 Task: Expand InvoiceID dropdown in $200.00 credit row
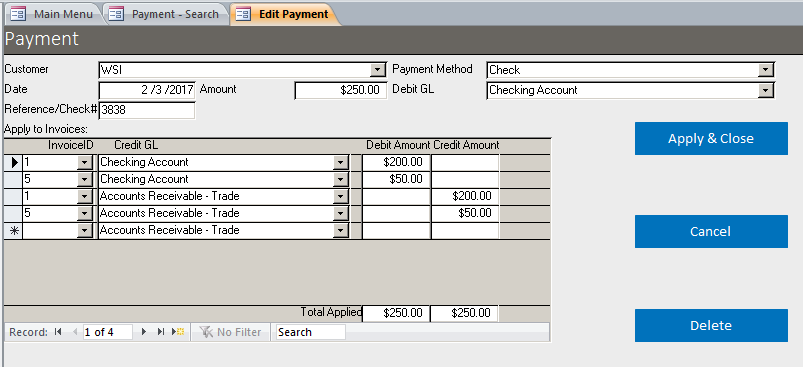coord(84,197)
